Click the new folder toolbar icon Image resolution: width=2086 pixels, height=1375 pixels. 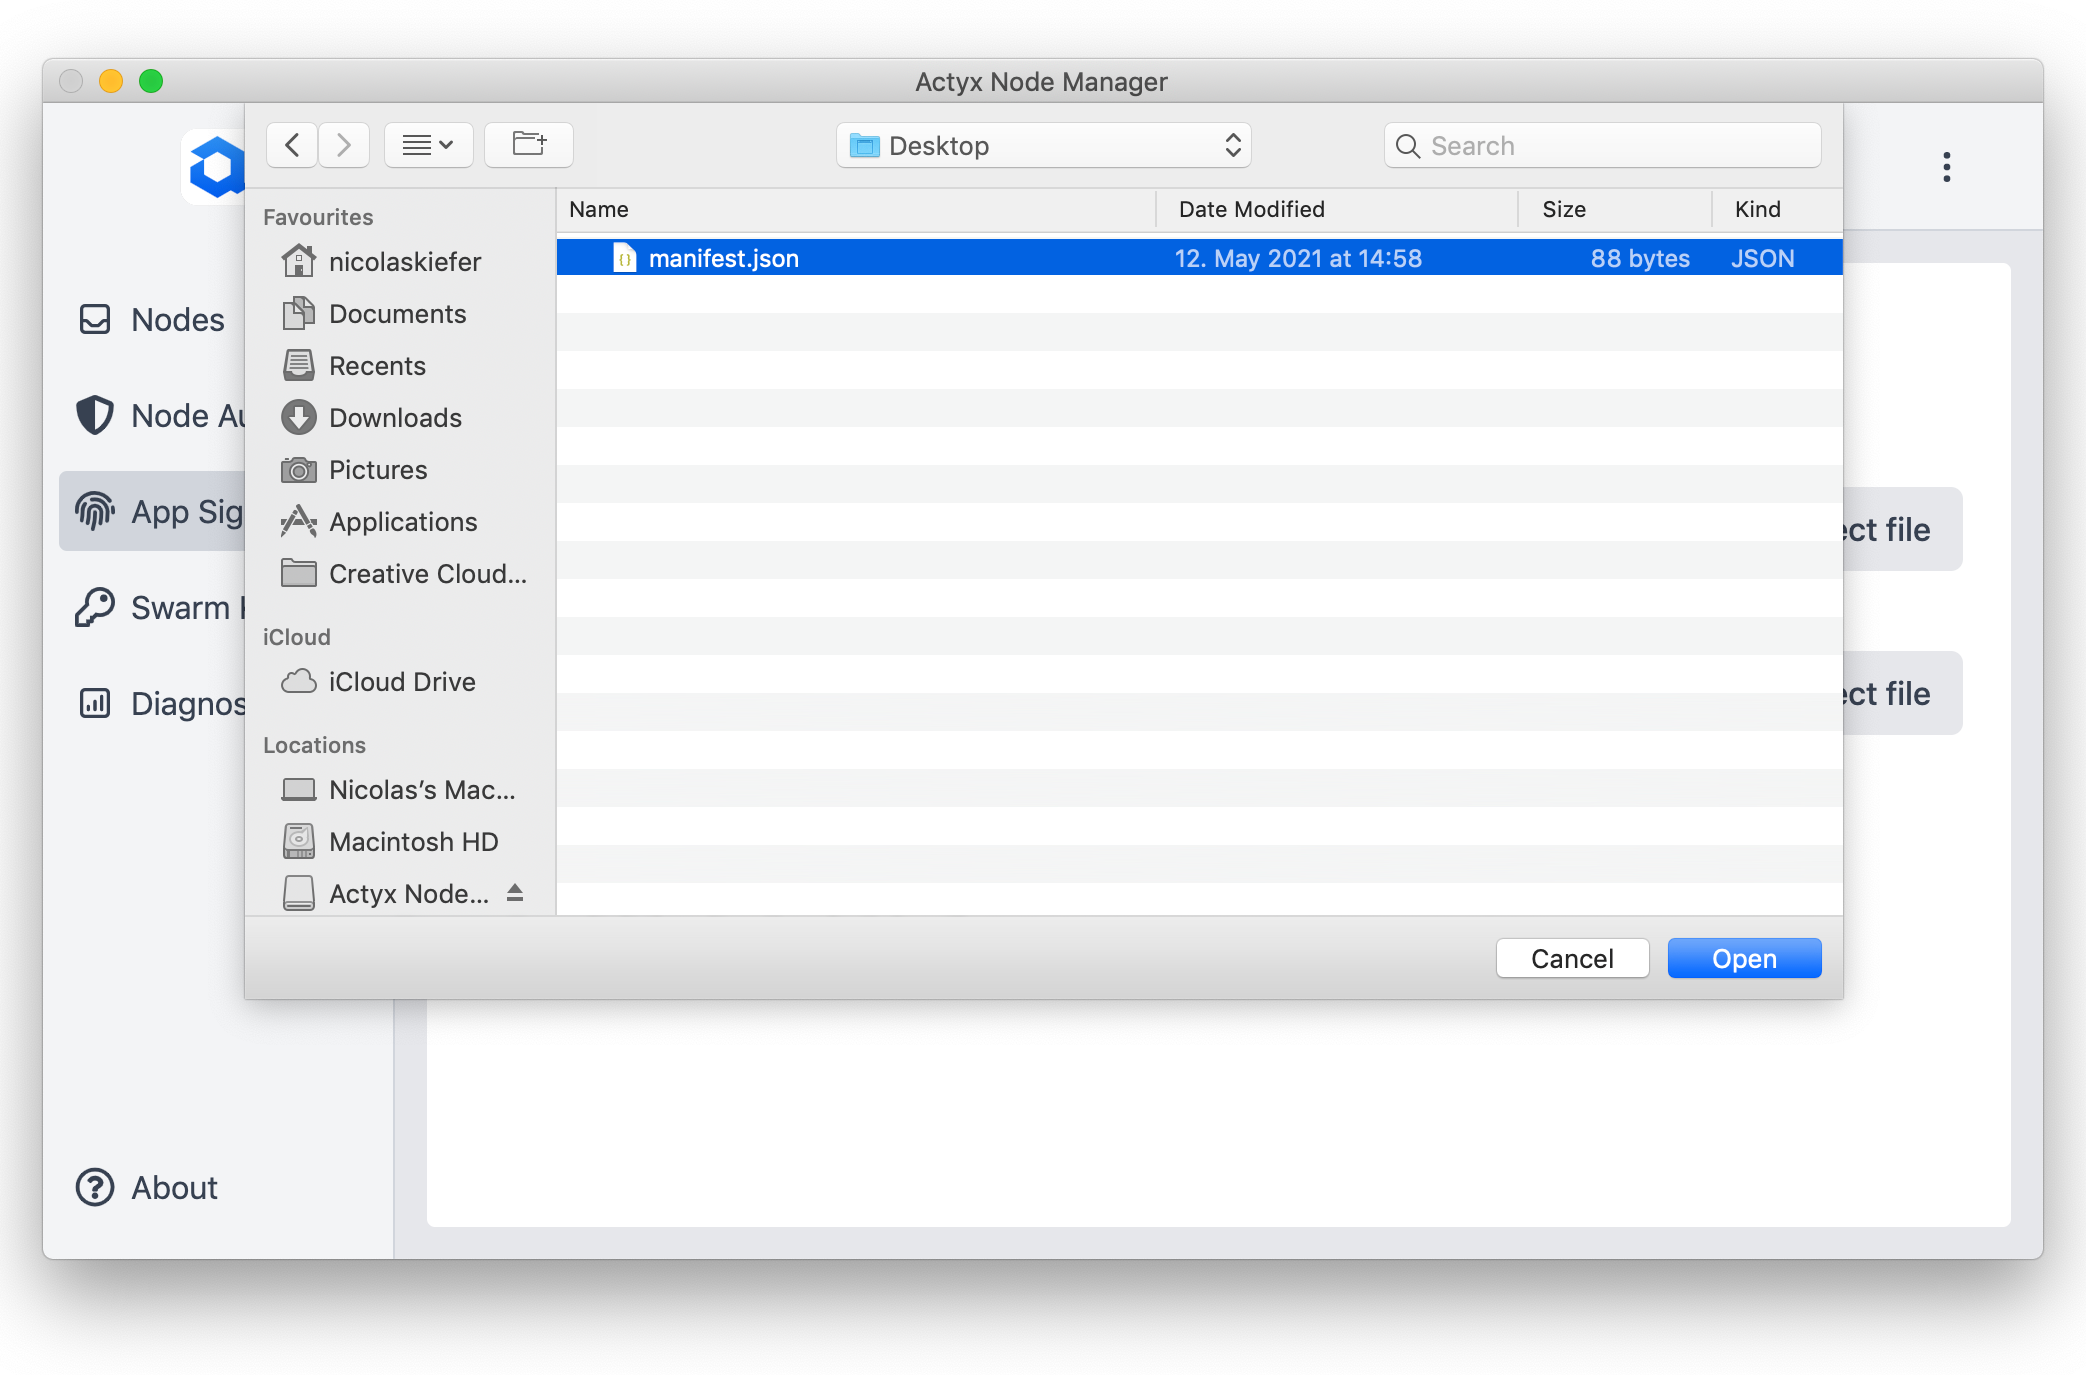pos(528,145)
